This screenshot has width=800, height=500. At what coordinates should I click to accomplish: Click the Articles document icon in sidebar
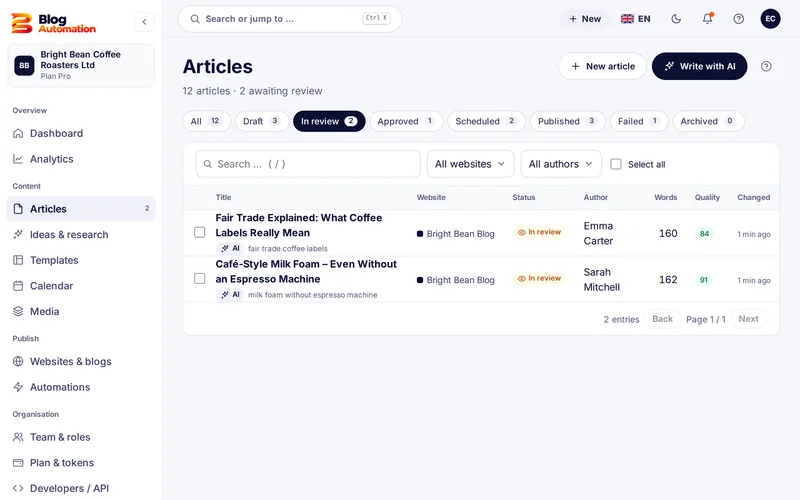tap(18, 209)
